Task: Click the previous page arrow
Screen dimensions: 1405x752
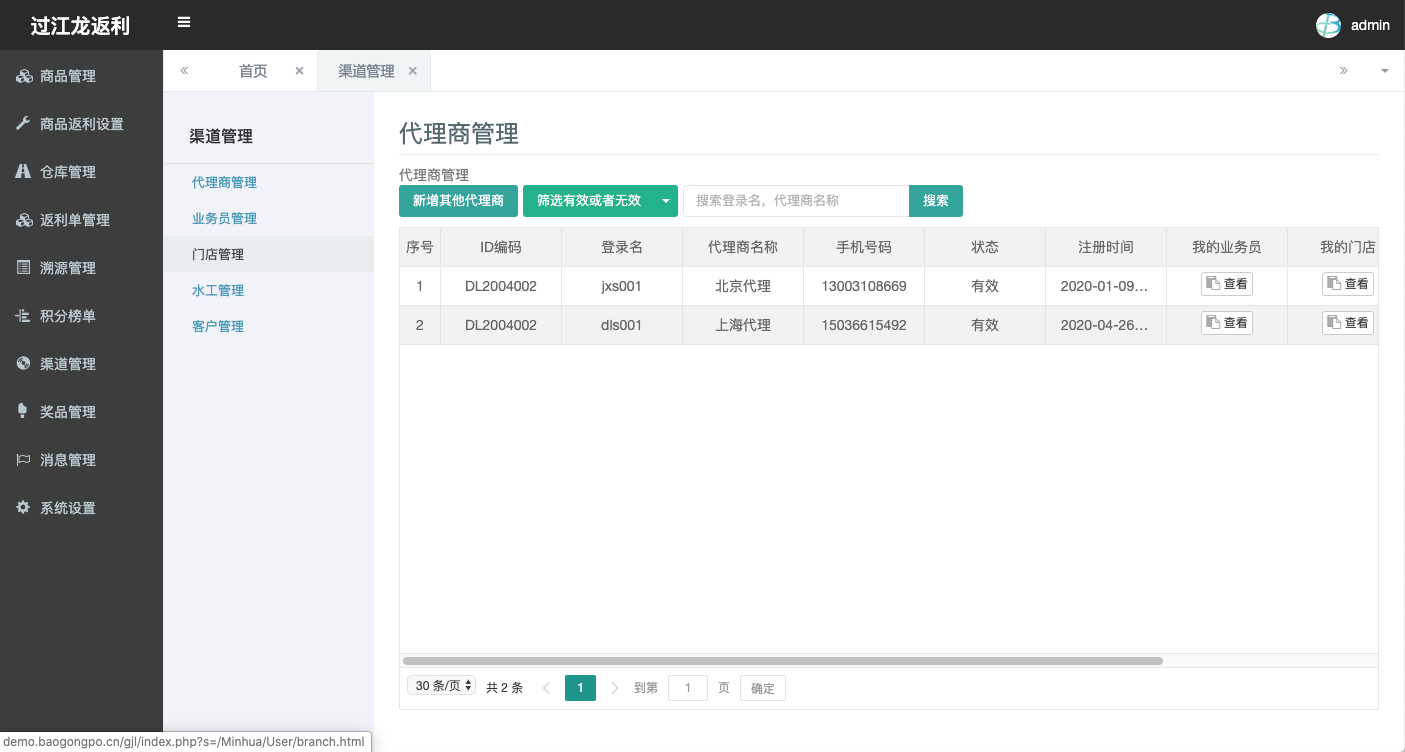Action: tap(546, 688)
